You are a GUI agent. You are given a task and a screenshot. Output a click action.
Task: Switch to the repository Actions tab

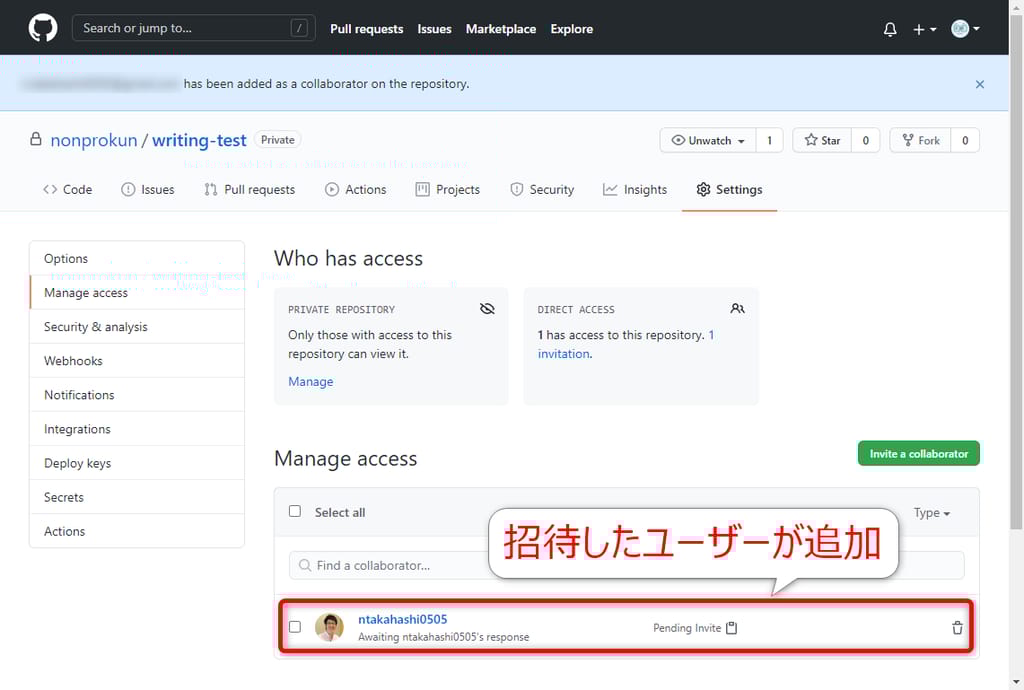[x=356, y=189]
